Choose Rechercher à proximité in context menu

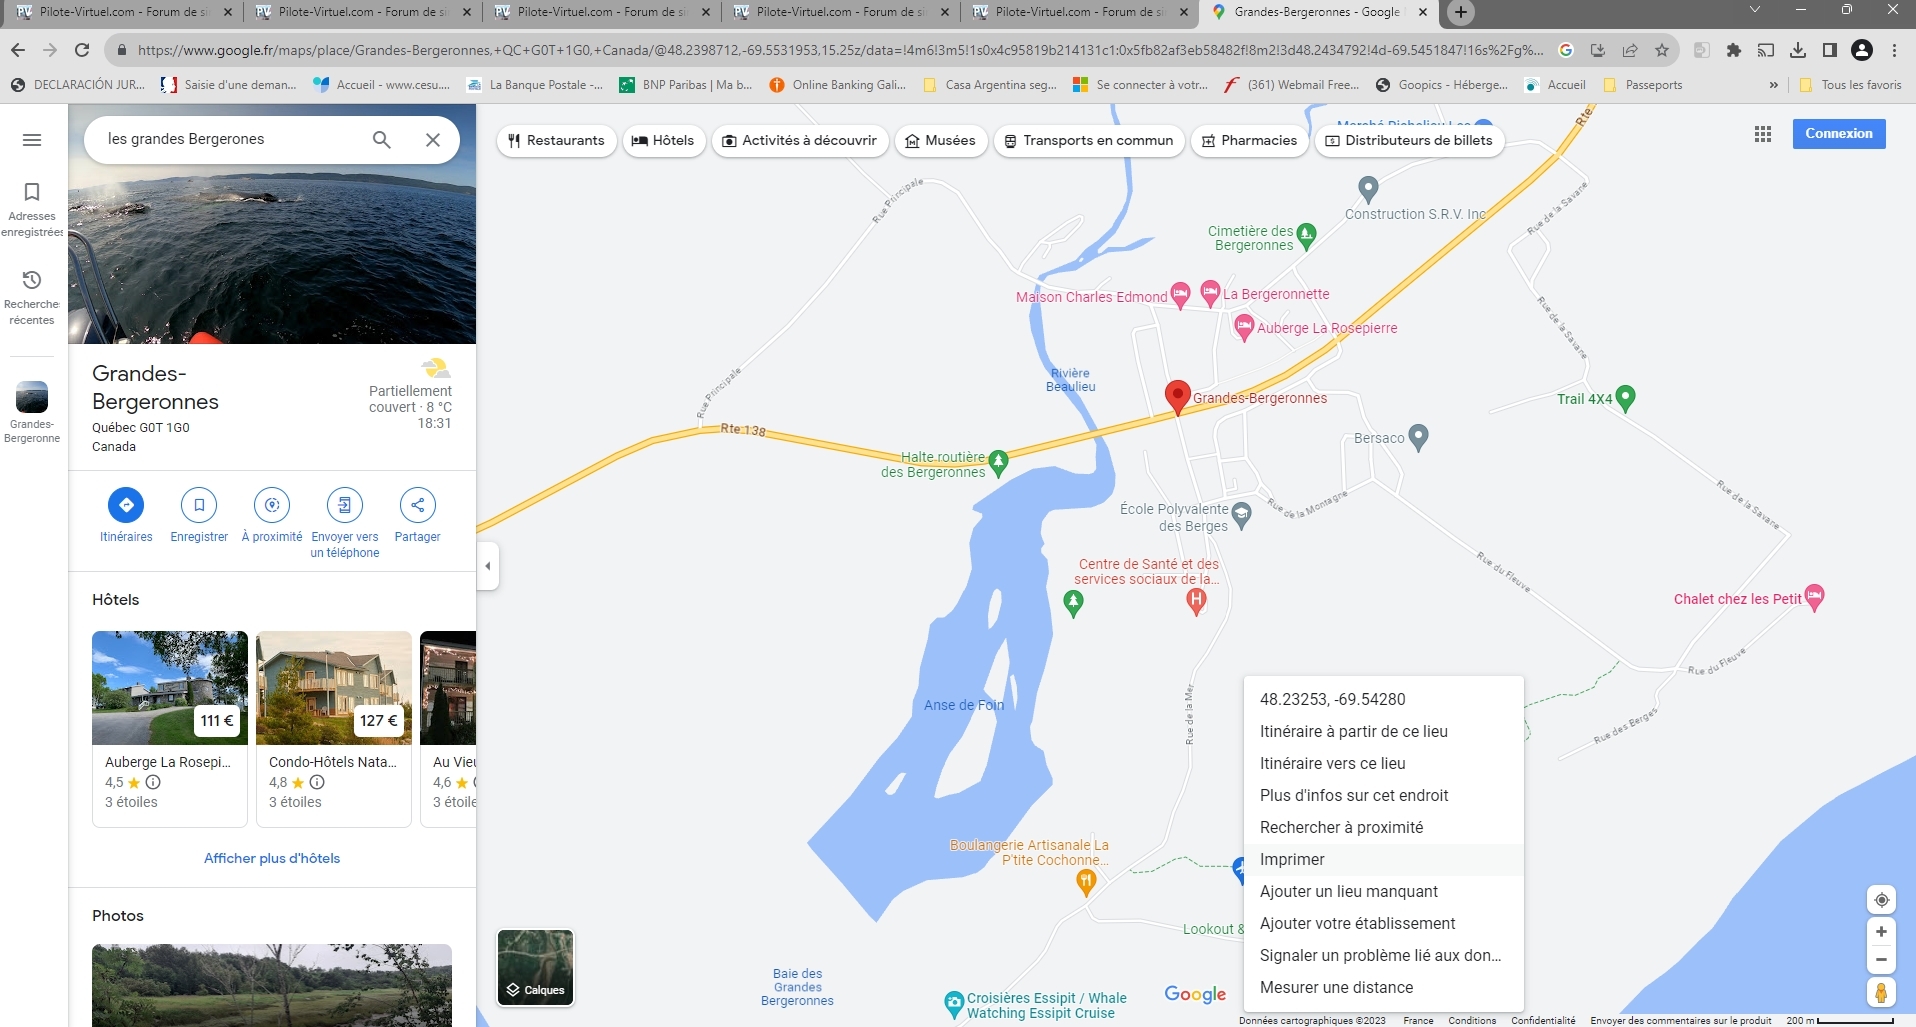click(1384, 827)
